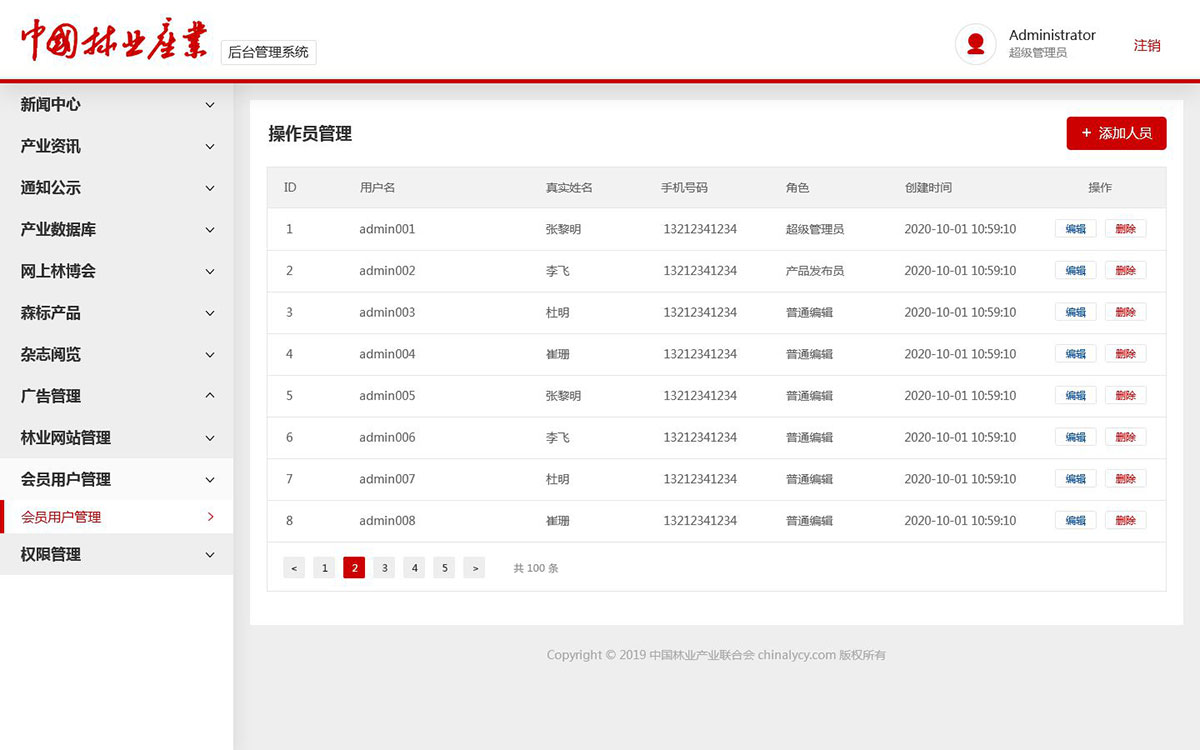Select the 会员用户管理 submenu item

[x=116, y=517]
